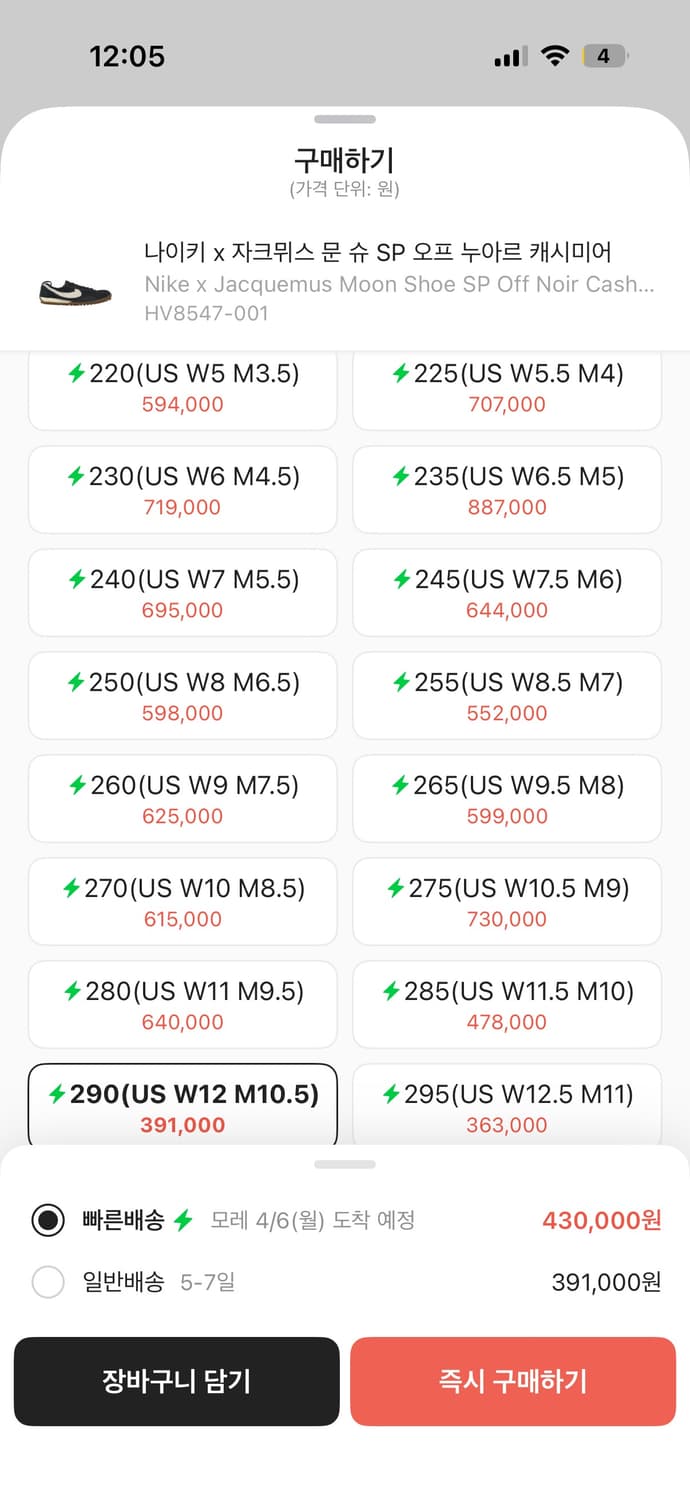Image resolution: width=690 pixels, height=1500 pixels.
Task: Tap the lightning icon on size 285
Action: pos(392,991)
